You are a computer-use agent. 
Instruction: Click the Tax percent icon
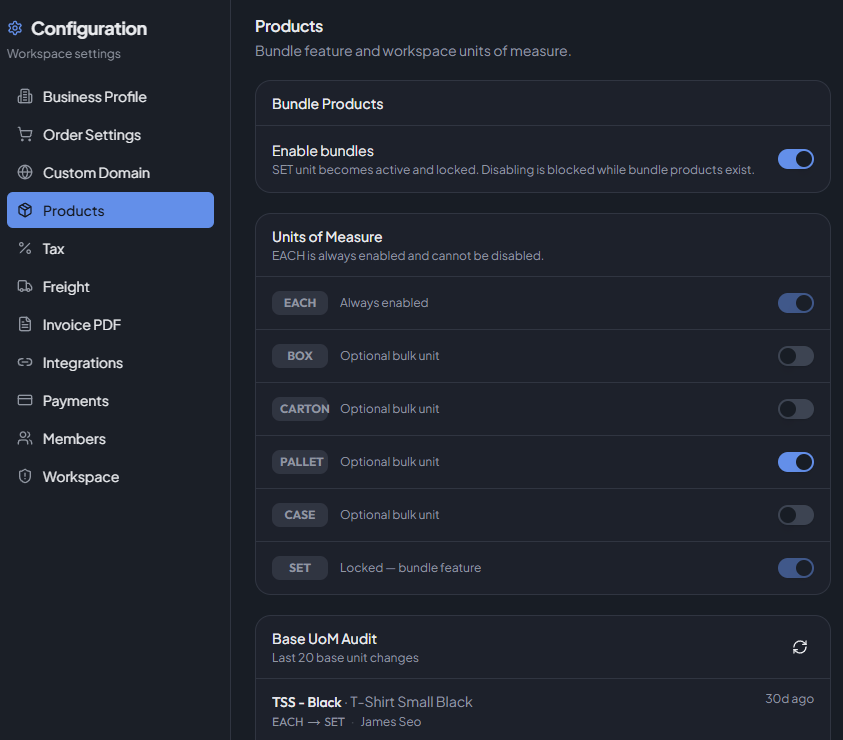click(x=25, y=248)
